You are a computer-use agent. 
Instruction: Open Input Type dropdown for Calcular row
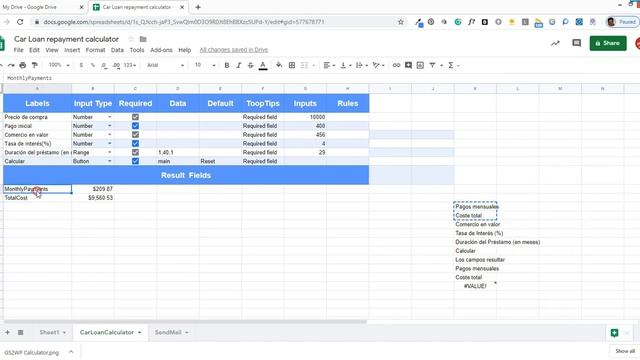[x=109, y=161]
